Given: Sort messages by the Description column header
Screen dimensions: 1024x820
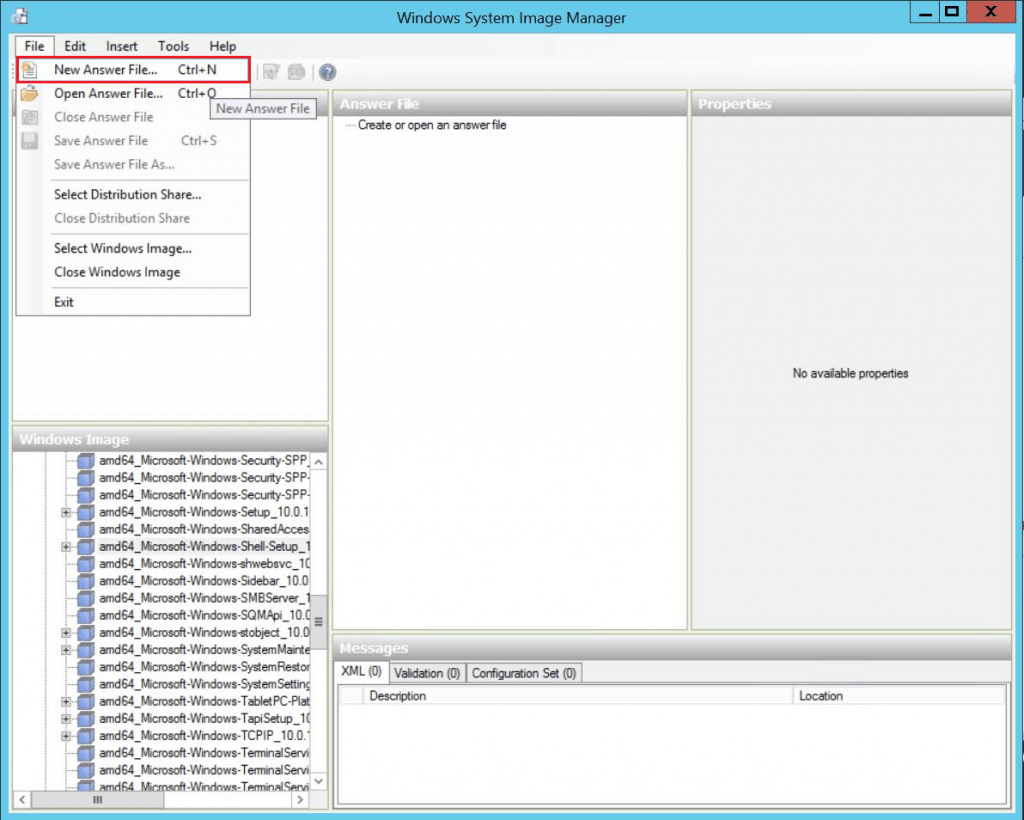Looking at the screenshot, I should point(577,696).
